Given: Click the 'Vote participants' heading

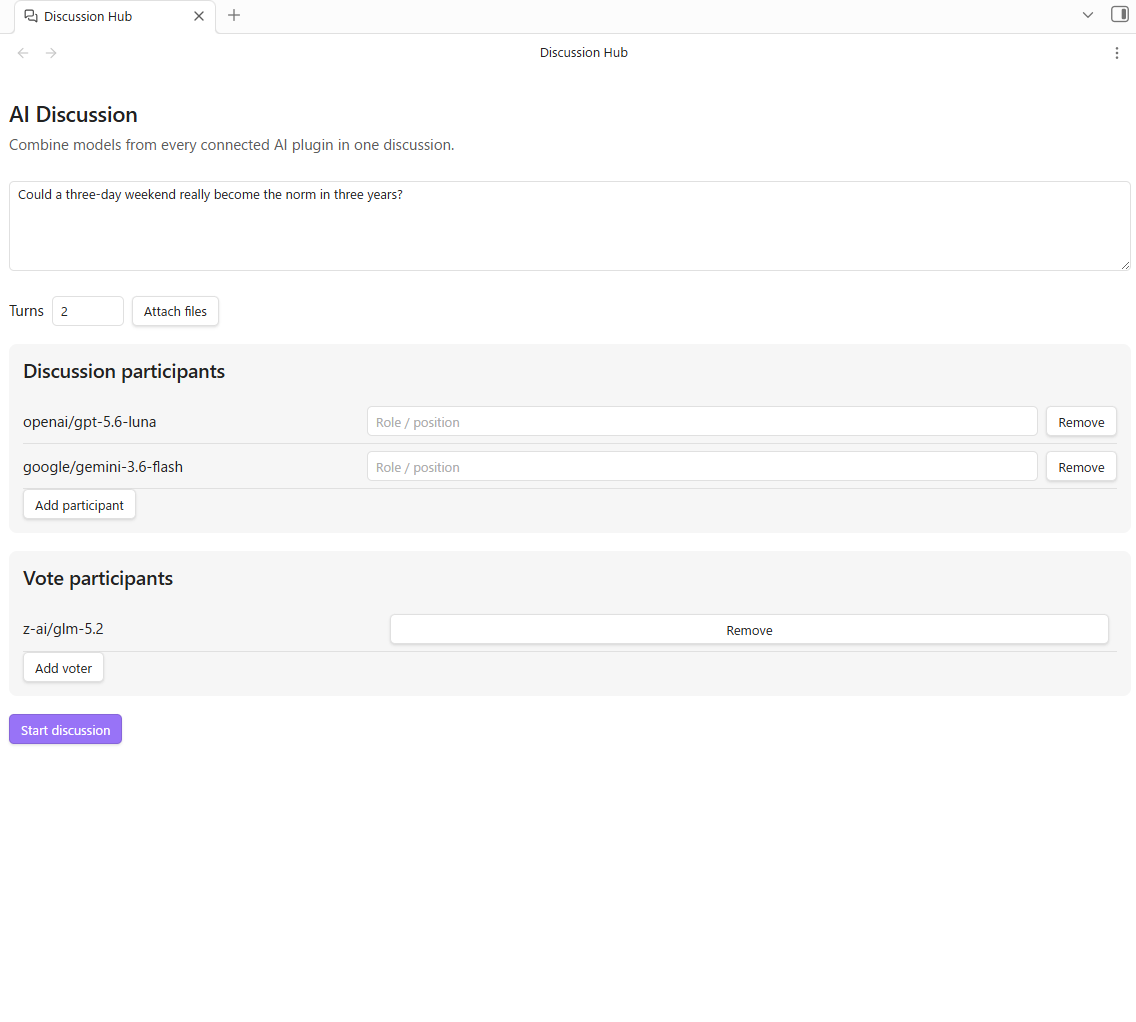Looking at the screenshot, I should click(98, 579).
